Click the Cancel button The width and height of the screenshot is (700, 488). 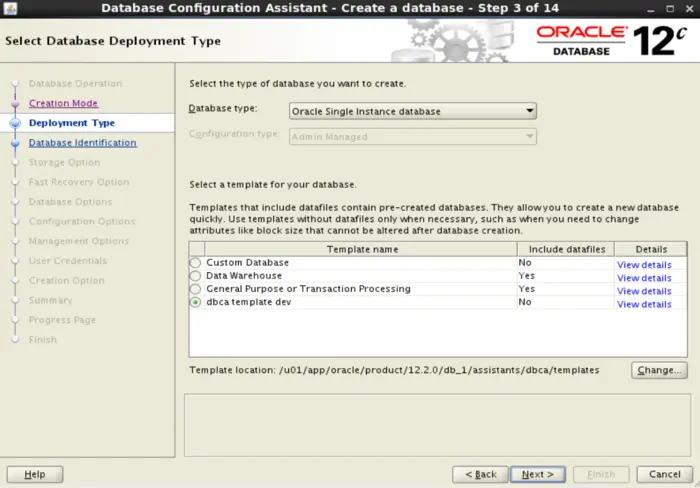[664, 474]
